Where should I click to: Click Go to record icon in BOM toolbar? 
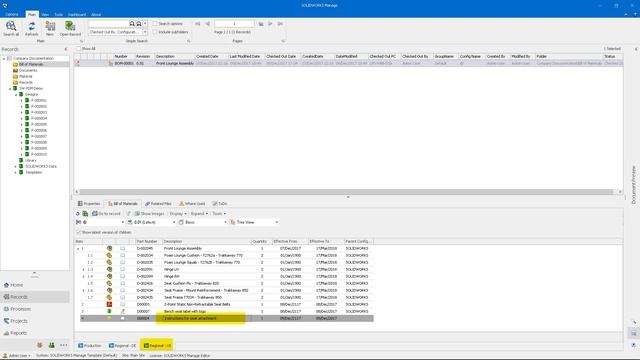coord(95,213)
